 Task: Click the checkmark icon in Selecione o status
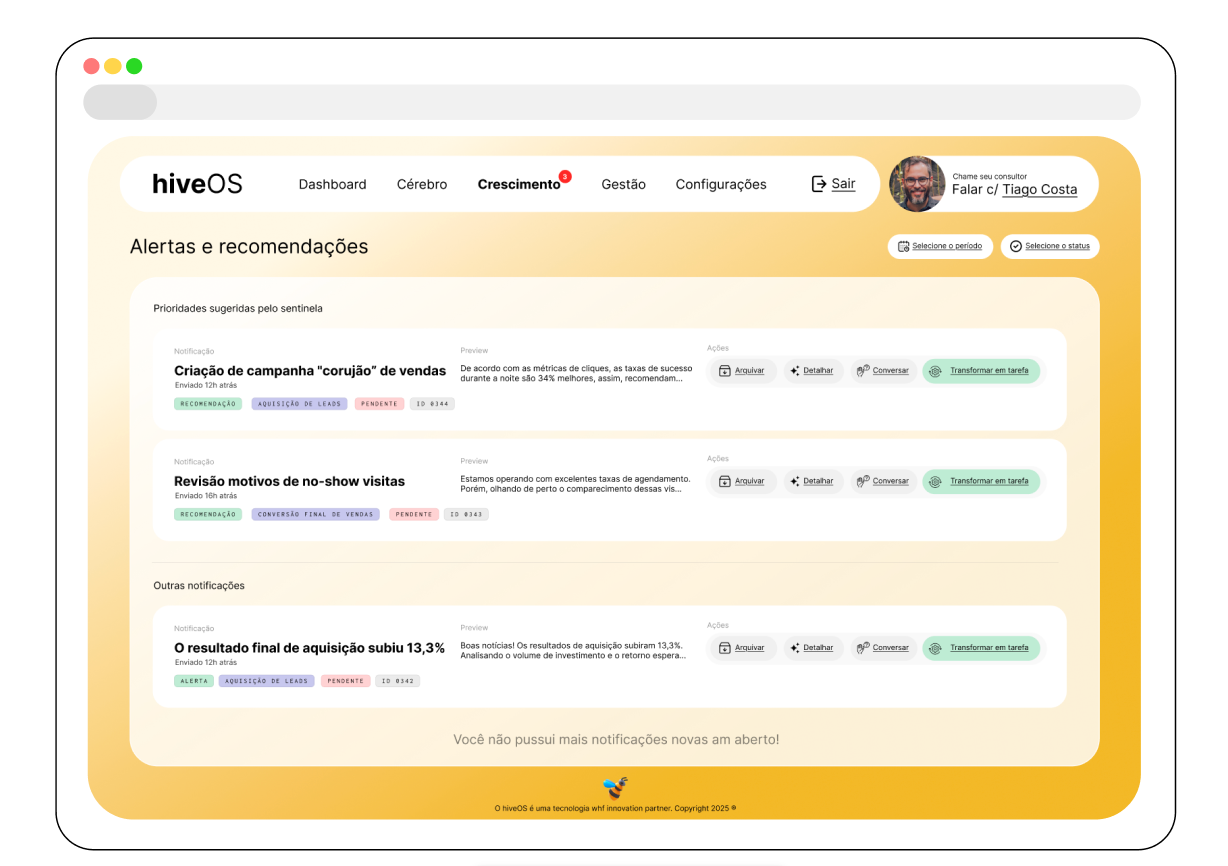(x=1015, y=246)
